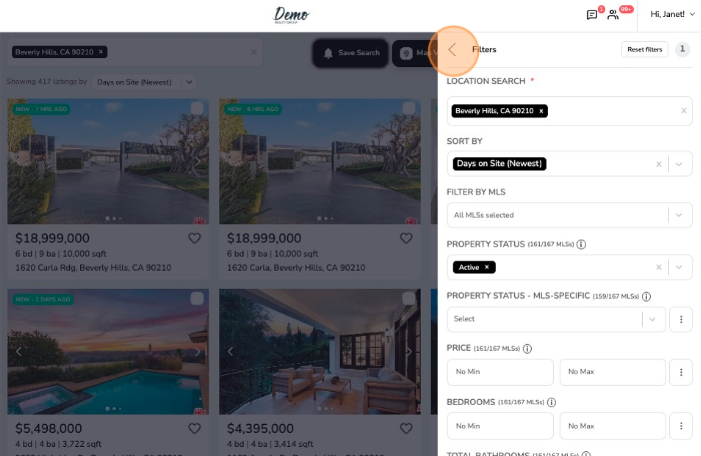Select the checkbox on the pool listing
This screenshot has width=701, height=456.
coord(197,298)
